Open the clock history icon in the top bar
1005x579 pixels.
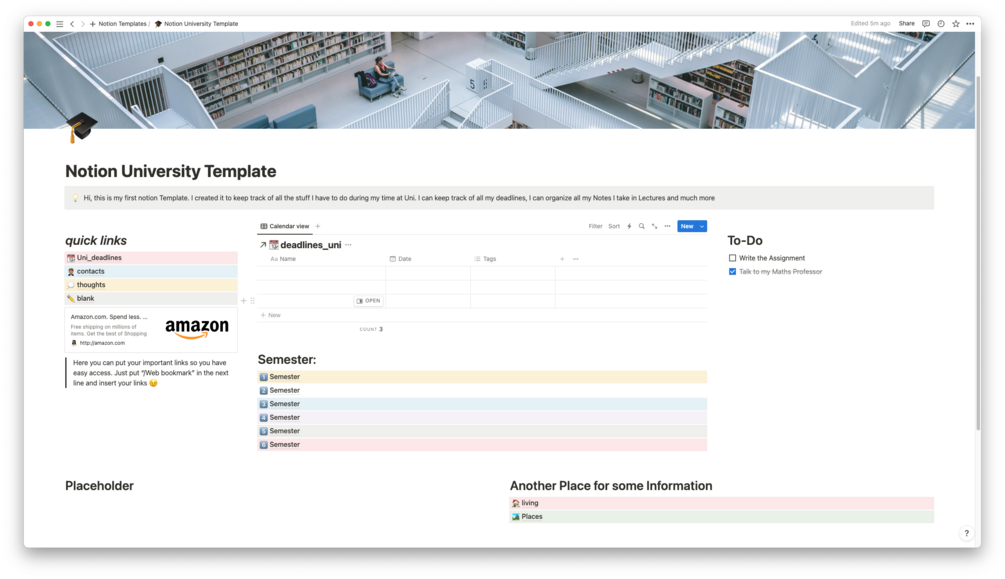pos(941,23)
